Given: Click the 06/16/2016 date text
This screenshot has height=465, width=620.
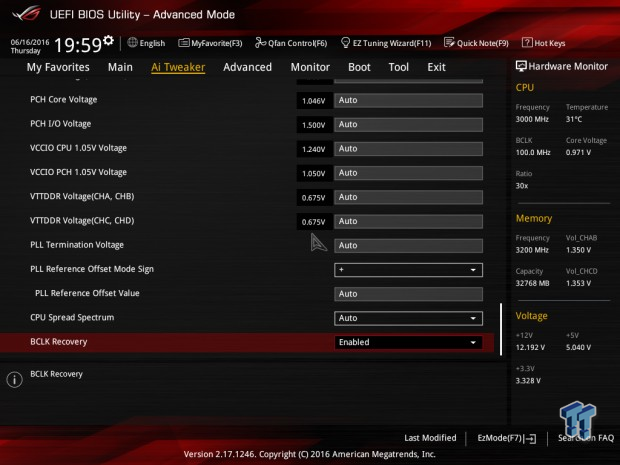Looking at the screenshot, I should point(30,42).
